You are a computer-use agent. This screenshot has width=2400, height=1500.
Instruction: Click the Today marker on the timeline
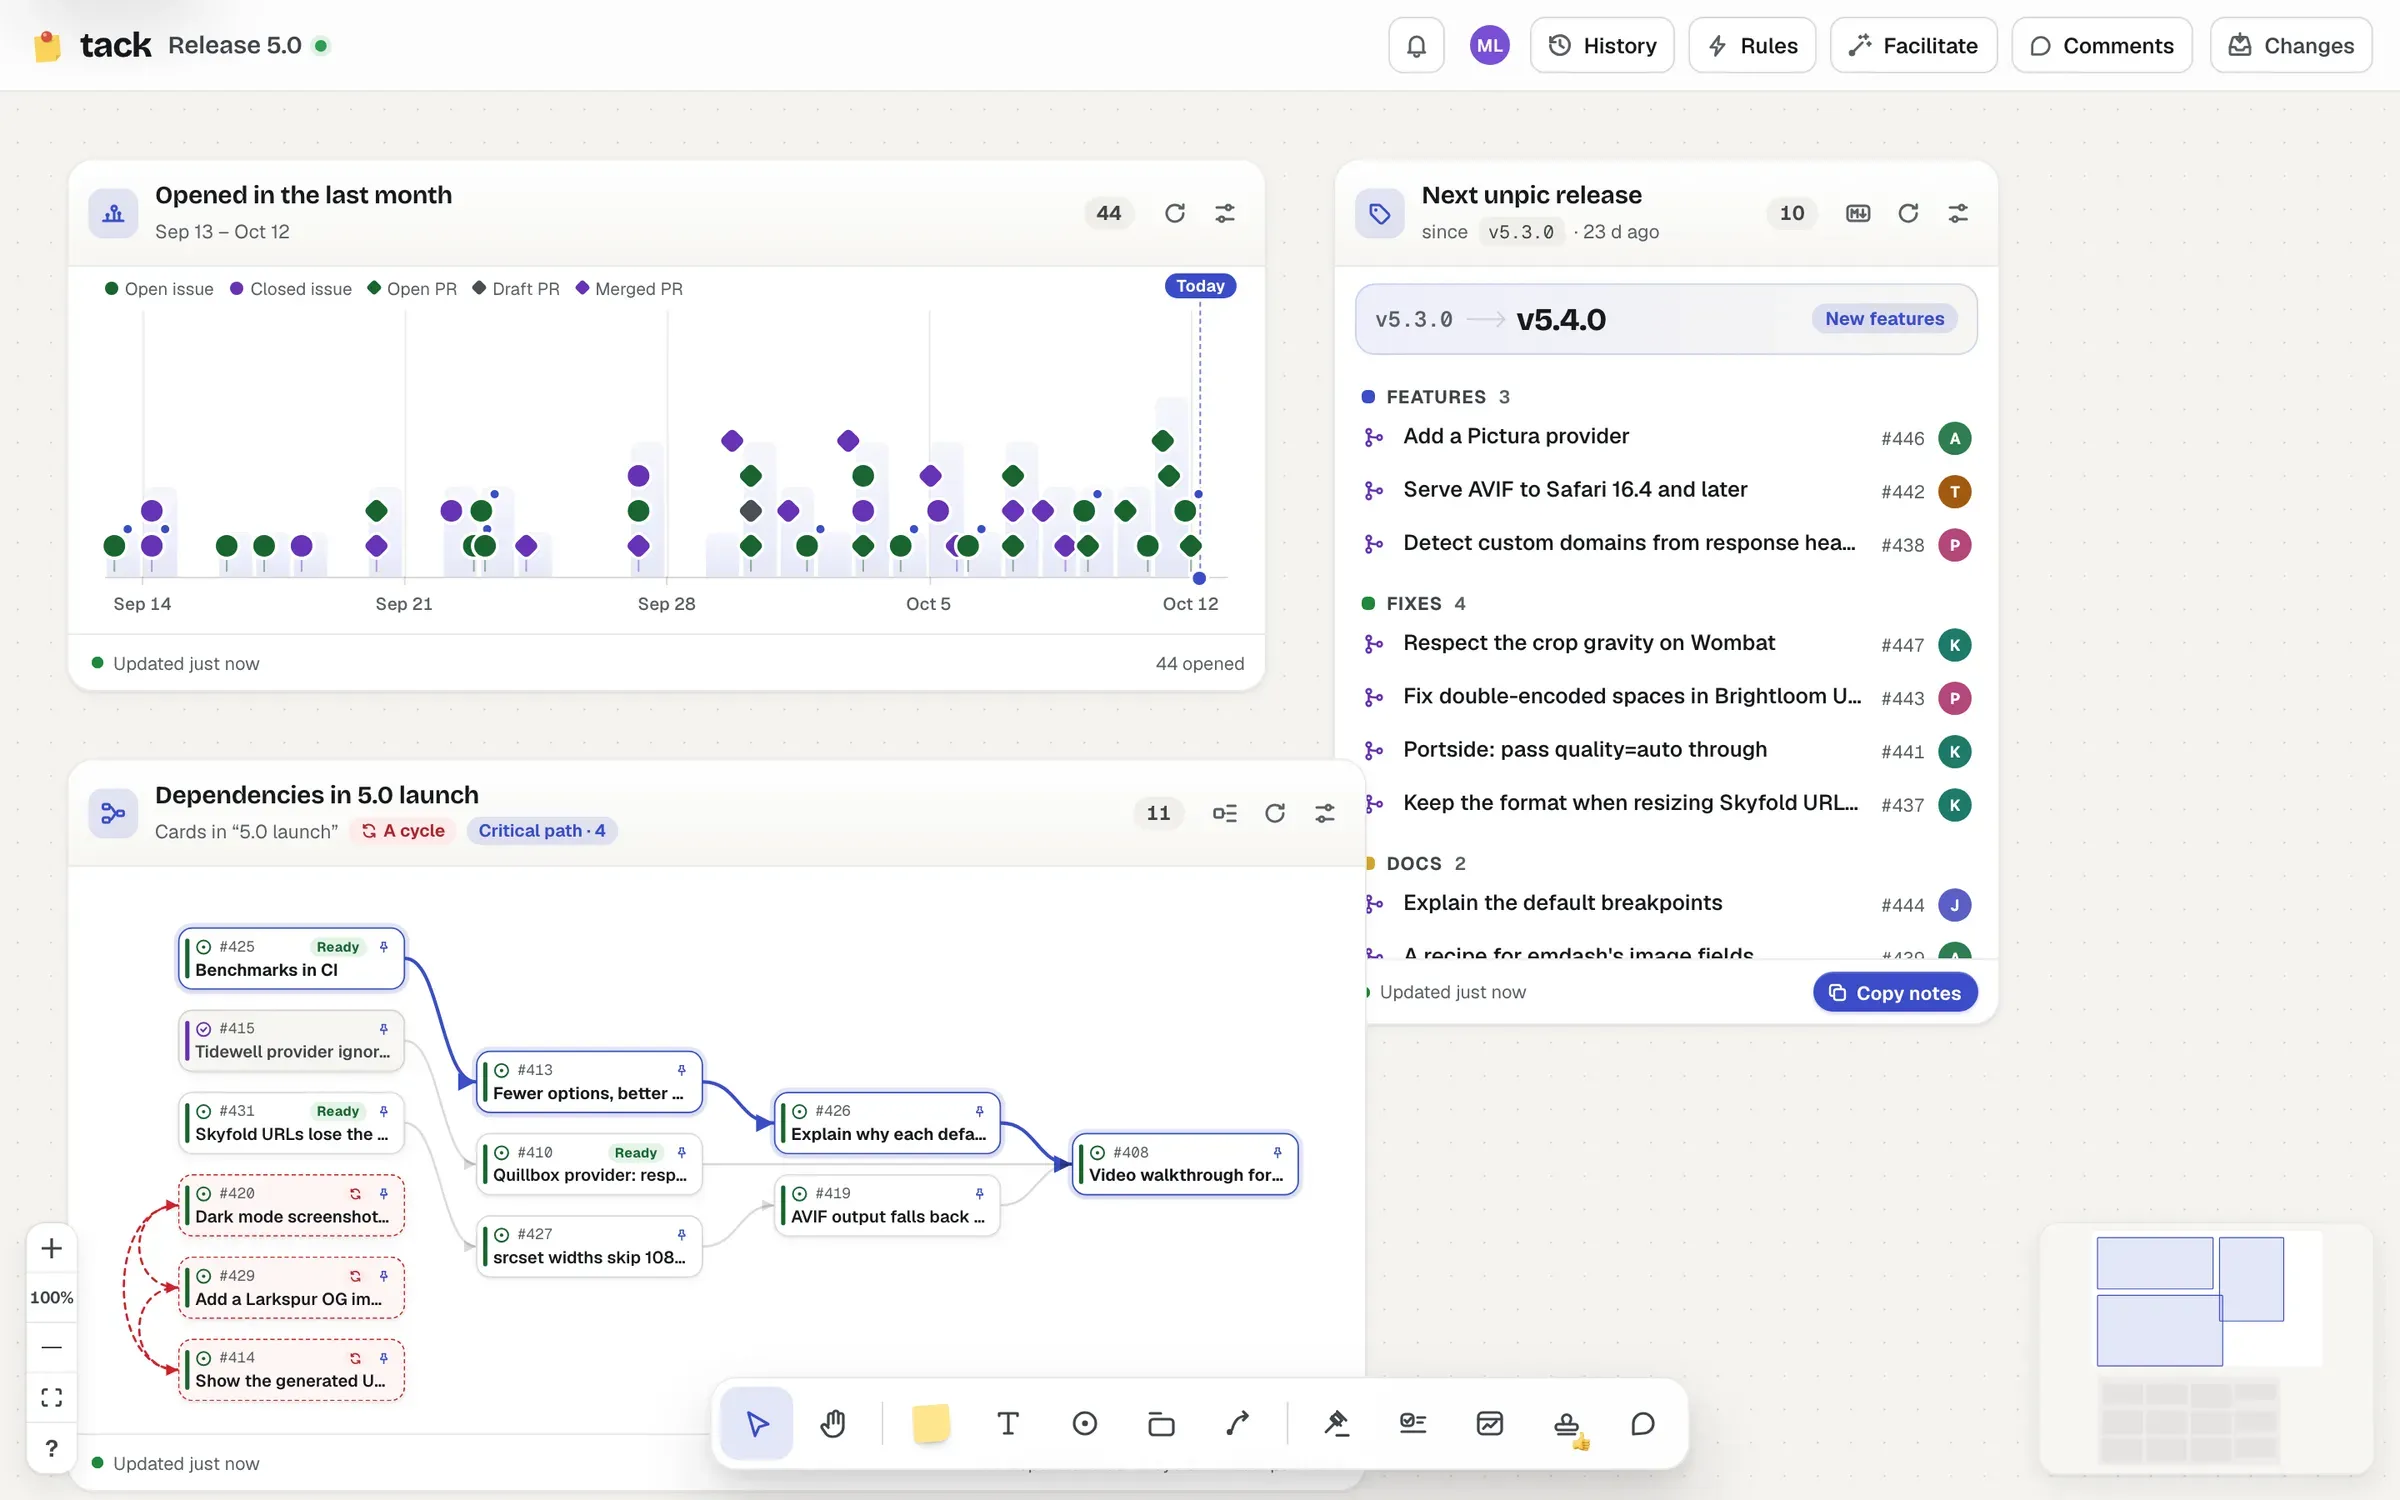1200,286
